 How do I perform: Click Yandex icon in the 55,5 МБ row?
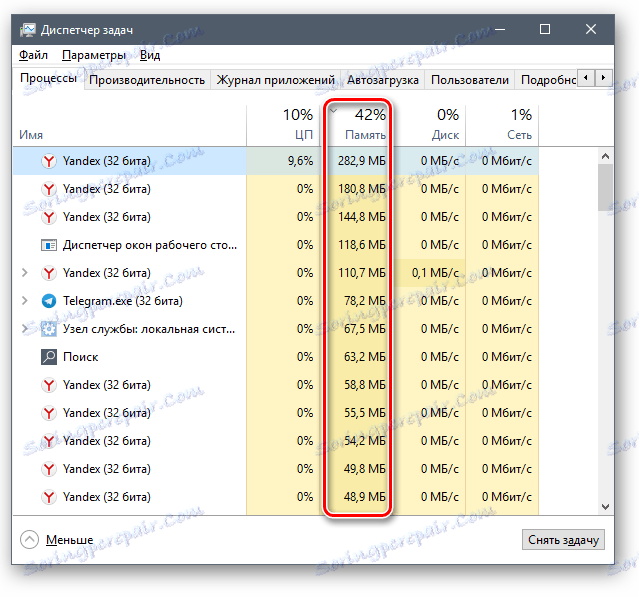click(49, 413)
